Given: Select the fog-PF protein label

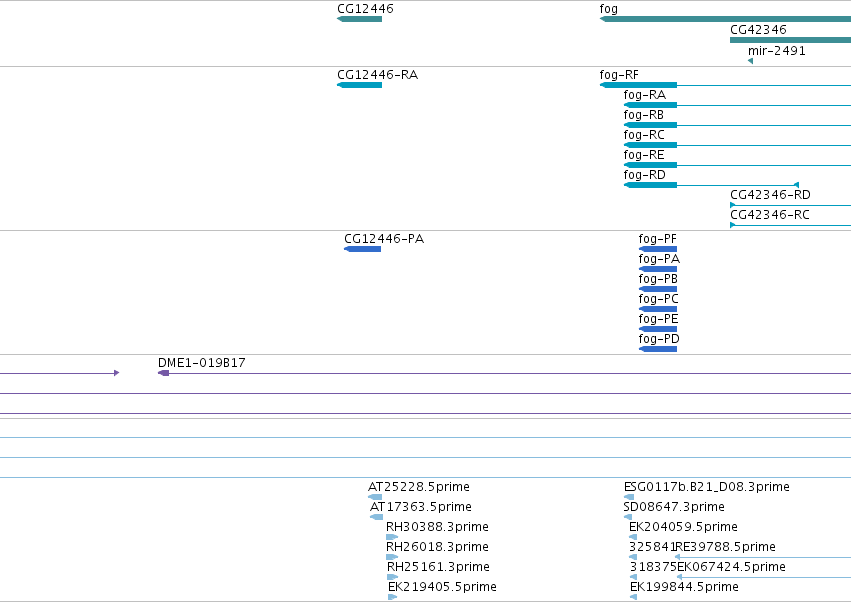Looking at the screenshot, I should (657, 239).
